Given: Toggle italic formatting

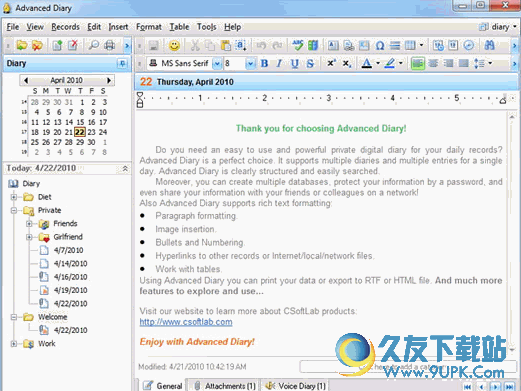Looking at the screenshot, I should (279, 63).
